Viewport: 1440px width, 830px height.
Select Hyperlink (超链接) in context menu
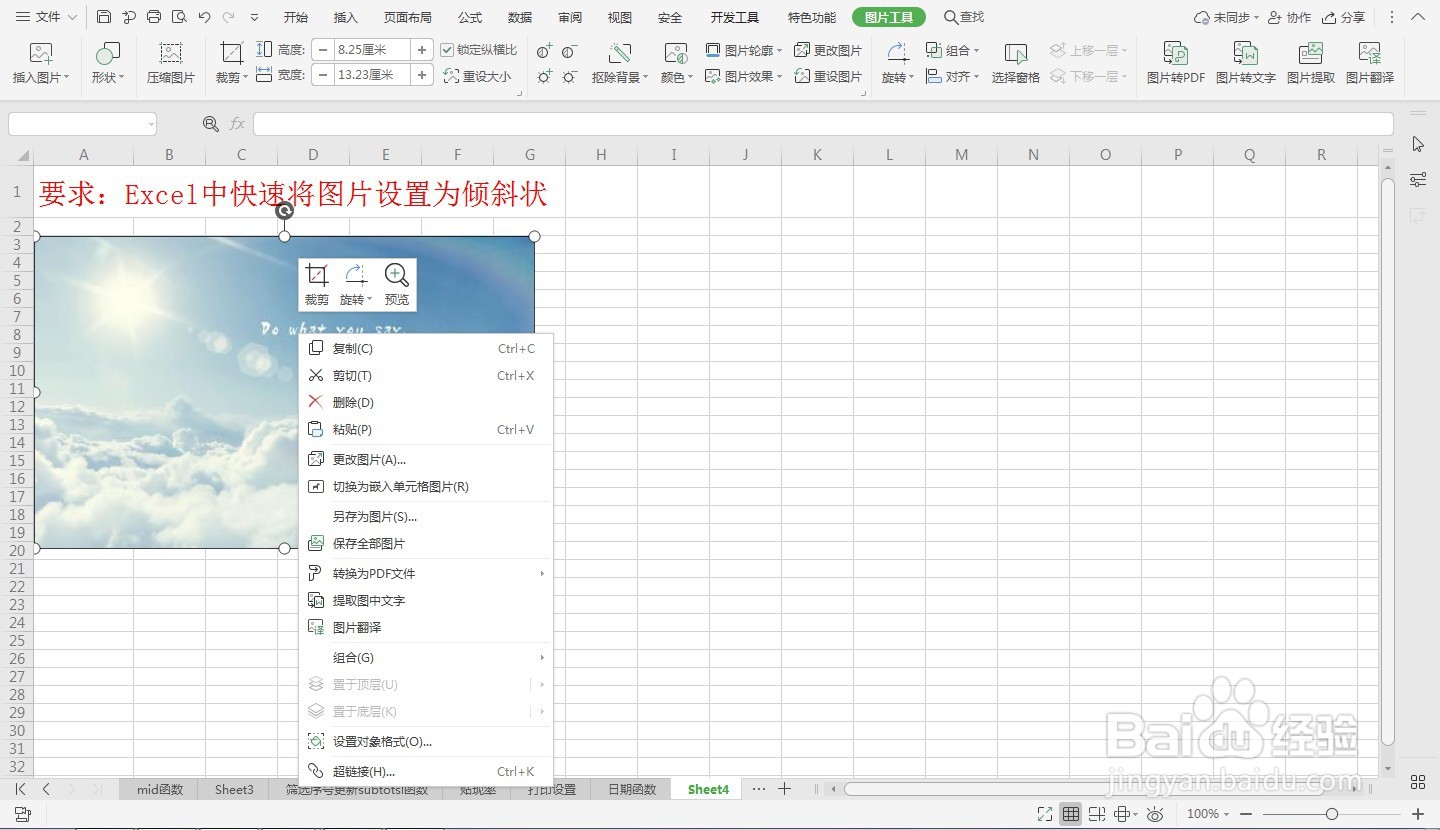[x=426, y=771]
